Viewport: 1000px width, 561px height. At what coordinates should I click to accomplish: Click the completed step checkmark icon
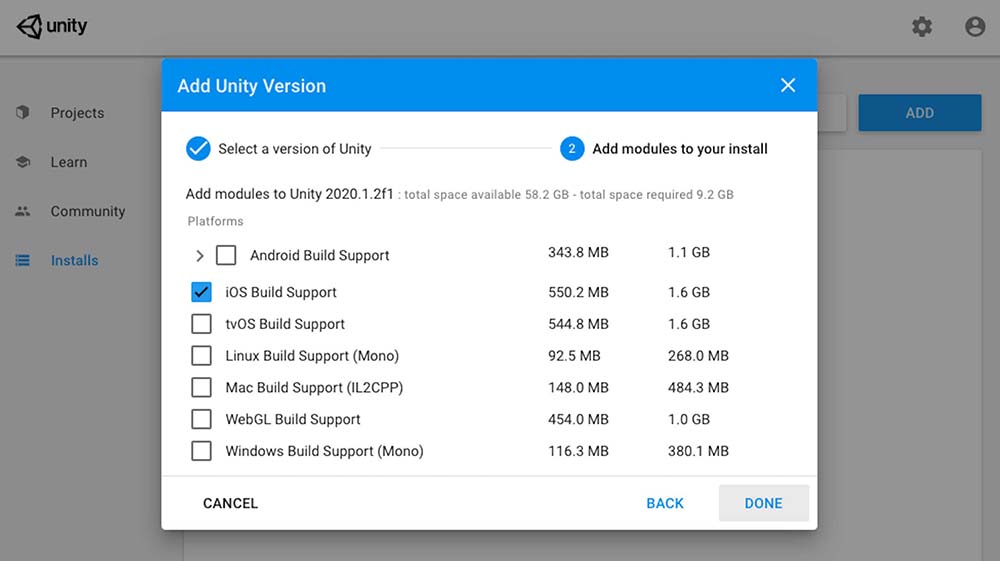tap(198, 149)
